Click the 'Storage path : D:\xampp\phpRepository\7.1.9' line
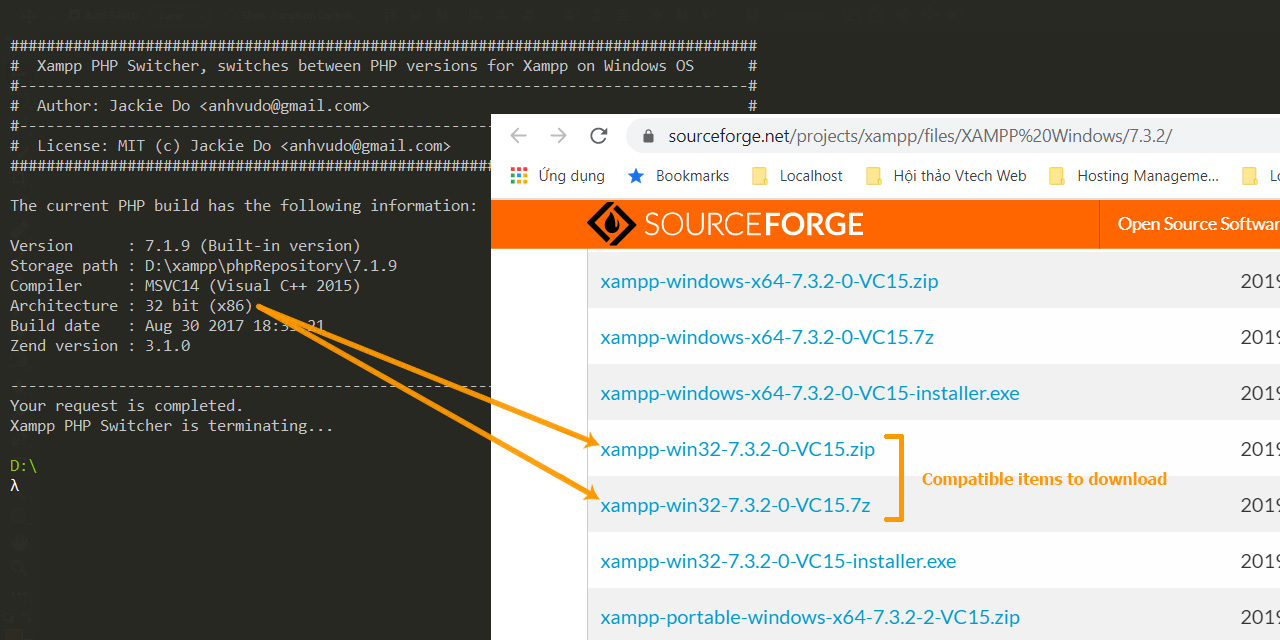This screenshot has width=1280, height=640. click(203, 266)
